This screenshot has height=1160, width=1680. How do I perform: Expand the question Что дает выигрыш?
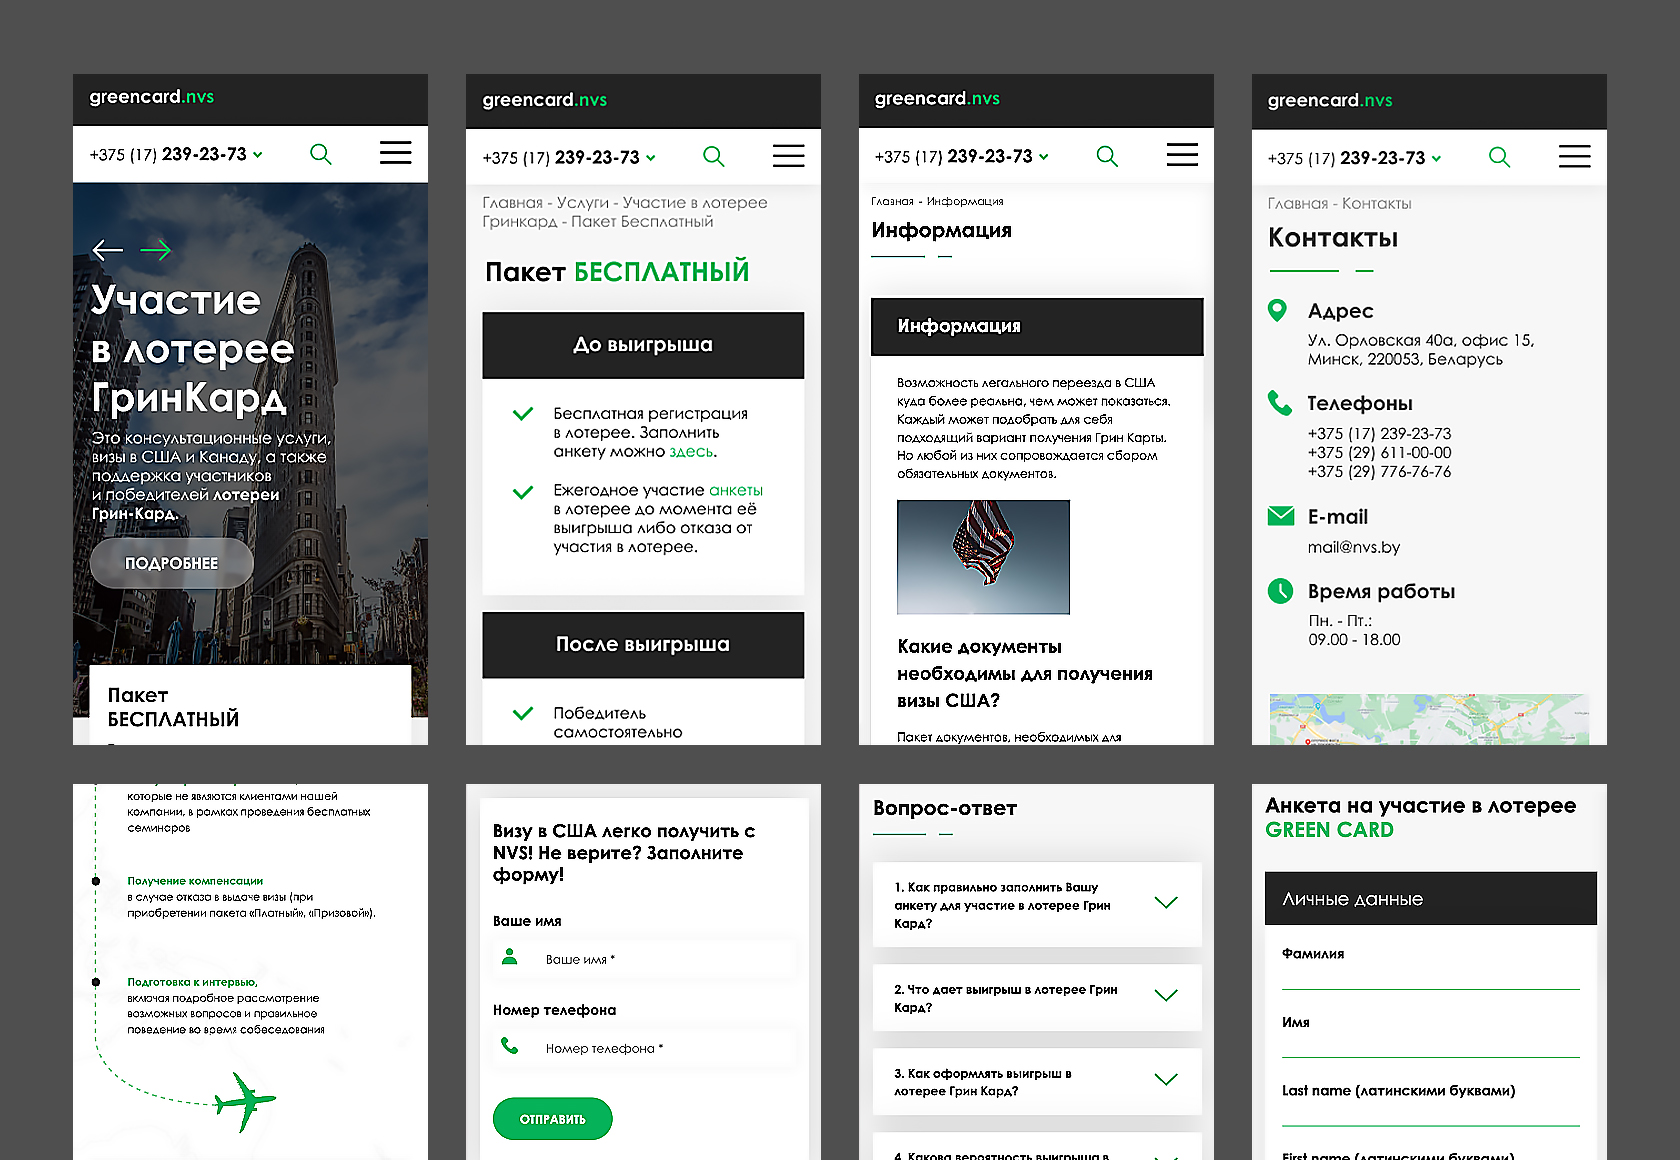[1165, 996]
